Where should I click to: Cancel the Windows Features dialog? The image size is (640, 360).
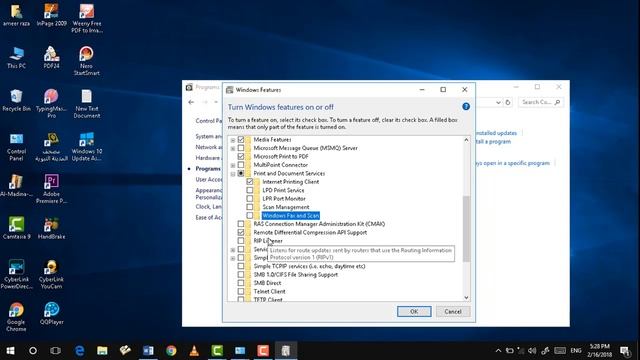point(453,311)
